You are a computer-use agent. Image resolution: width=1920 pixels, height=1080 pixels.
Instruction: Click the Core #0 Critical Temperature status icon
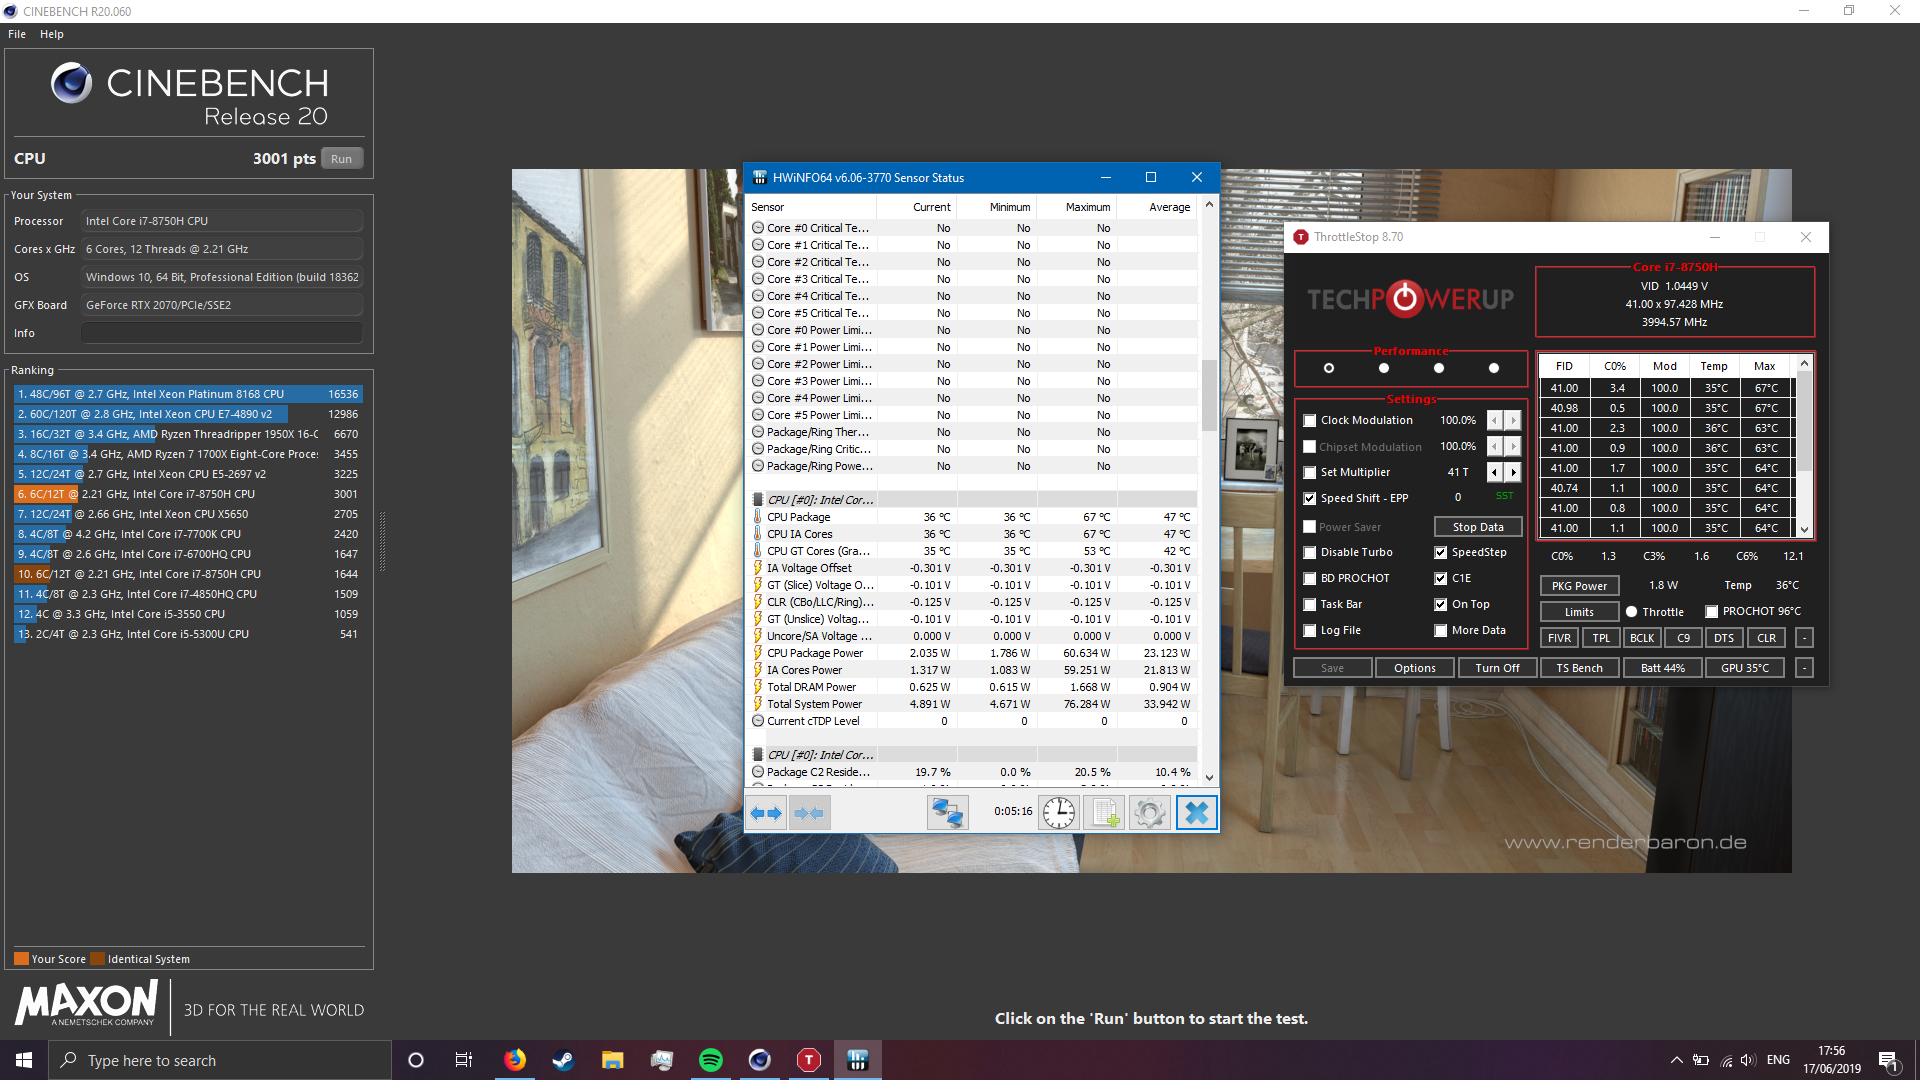pos(758,228)
